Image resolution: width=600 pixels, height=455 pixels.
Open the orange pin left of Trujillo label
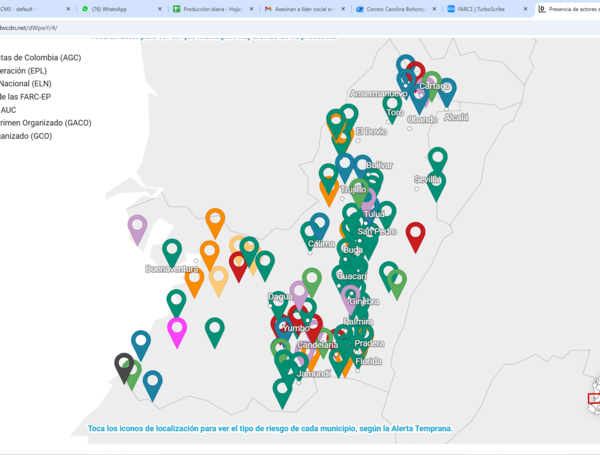click(329, 196)
